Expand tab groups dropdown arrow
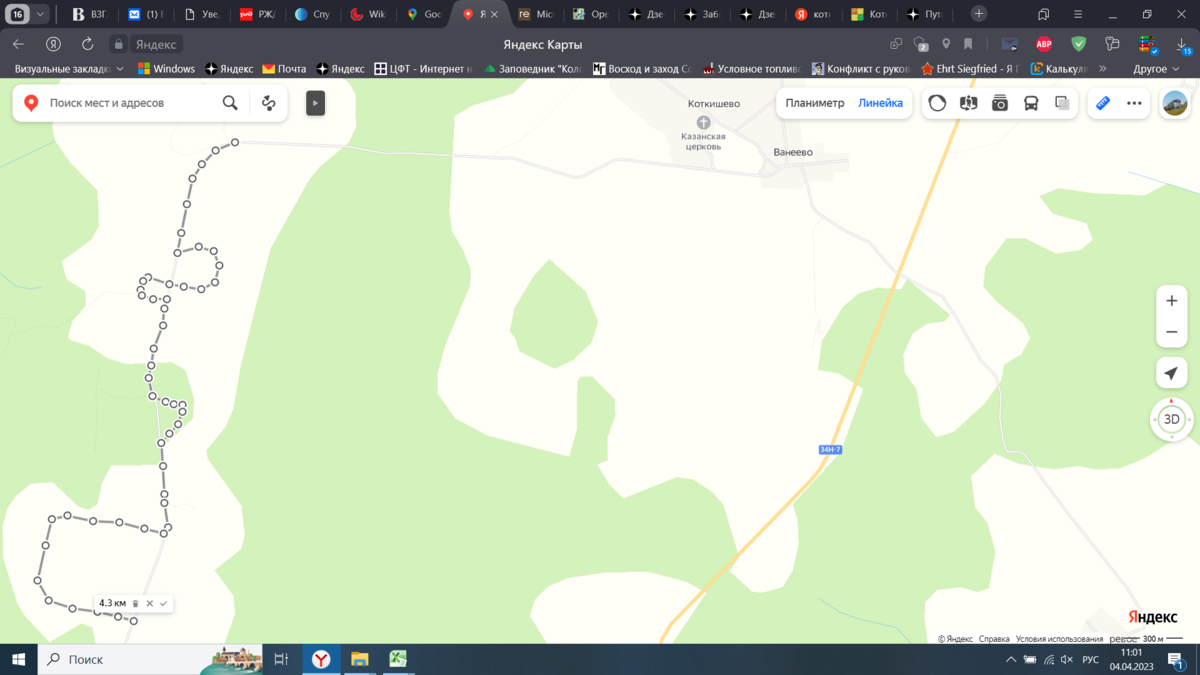The image size is (1200, 675). click(x=41, y=14)
